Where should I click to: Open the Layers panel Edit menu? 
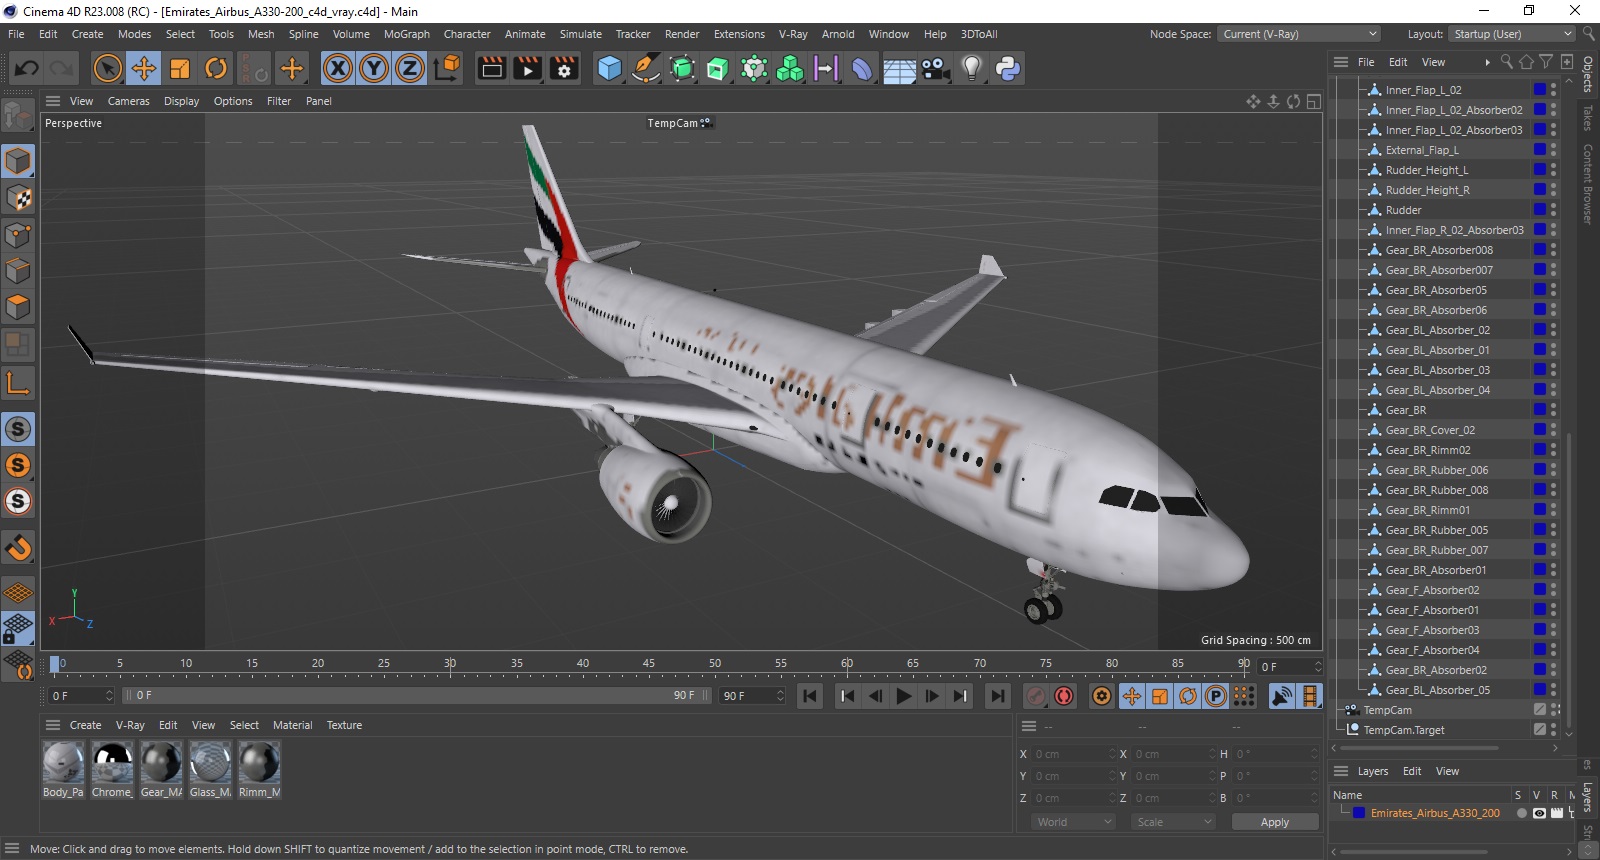tap(1412, 771)
